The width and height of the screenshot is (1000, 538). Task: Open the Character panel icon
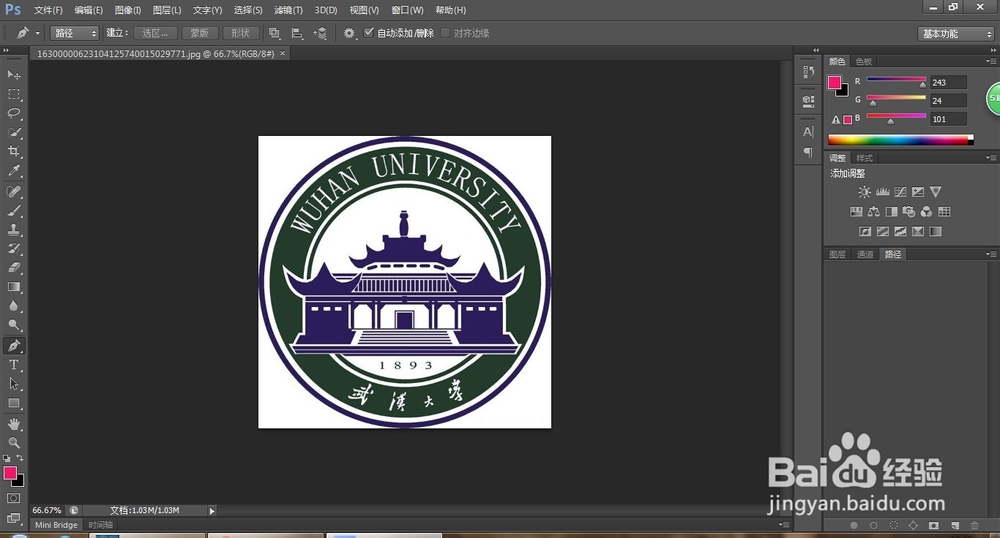coord(808,132)
